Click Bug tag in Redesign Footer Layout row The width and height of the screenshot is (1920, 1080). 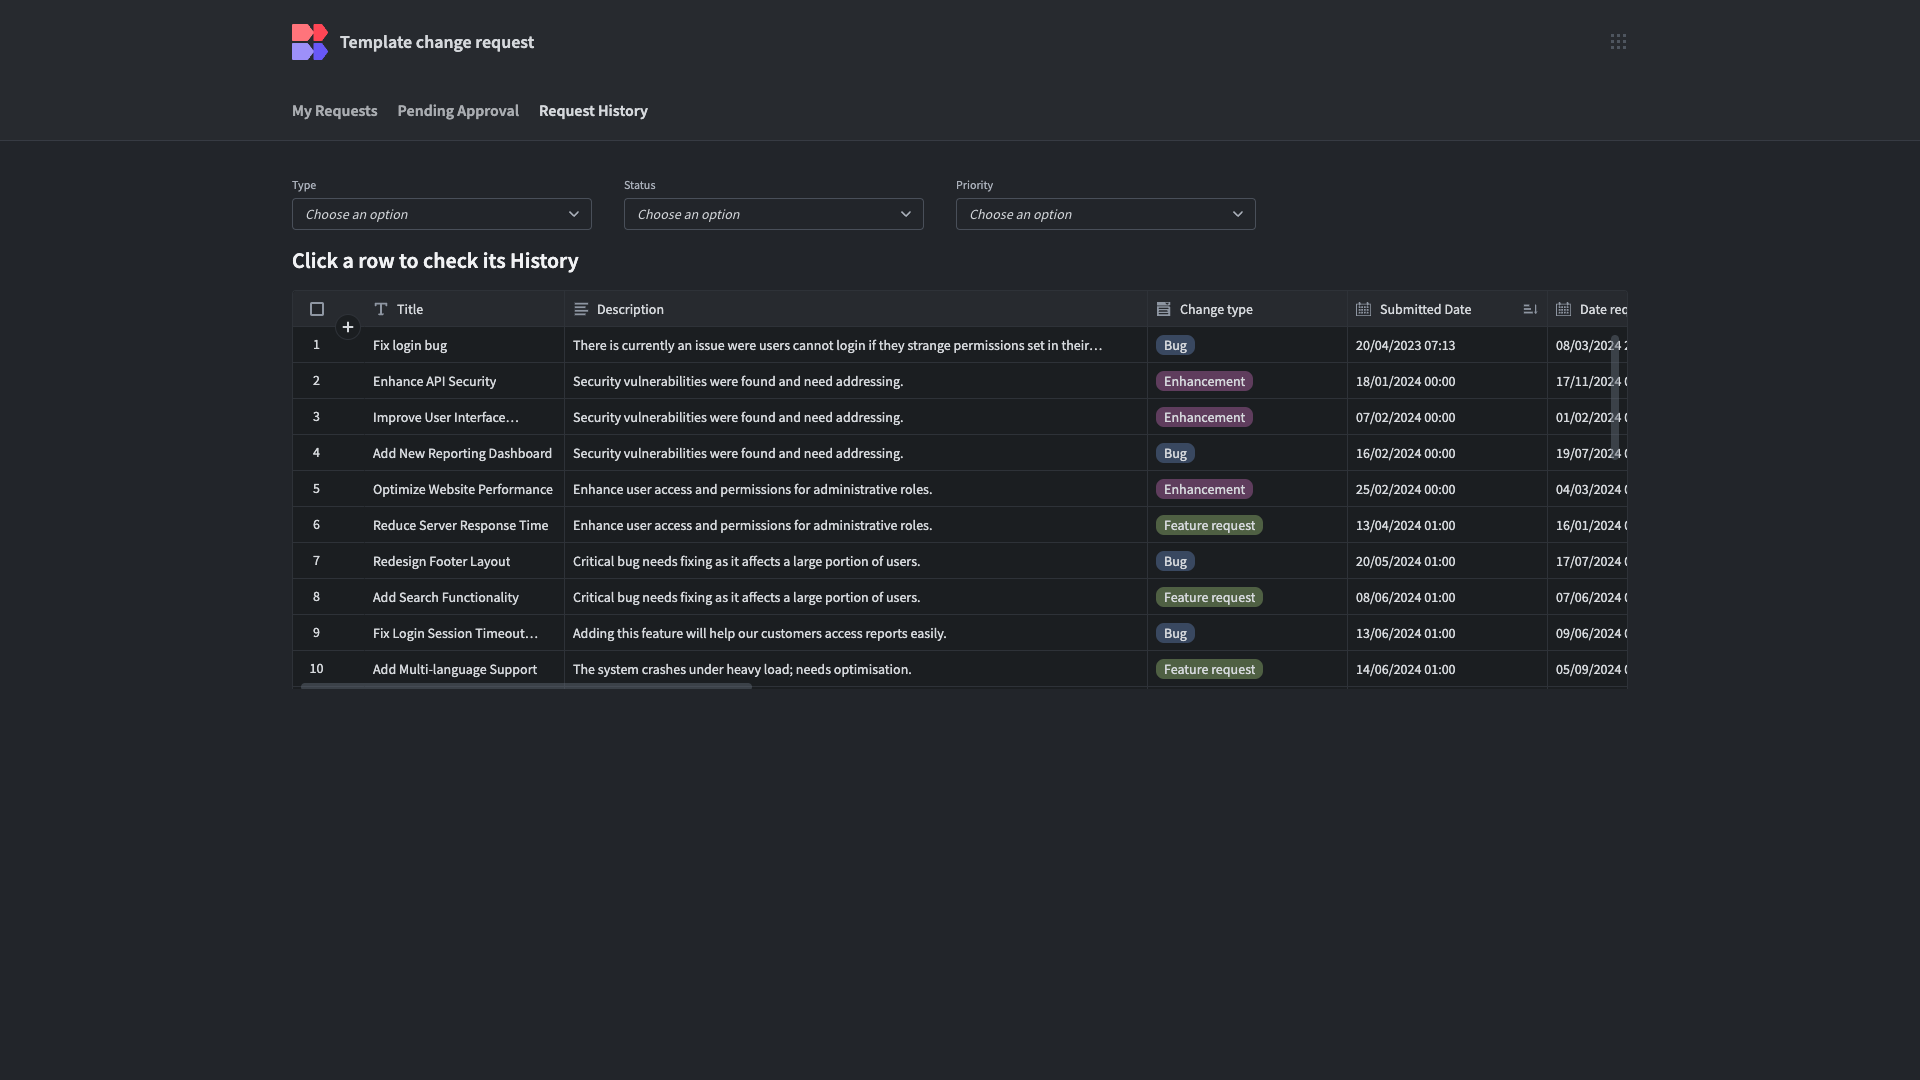1175,561
